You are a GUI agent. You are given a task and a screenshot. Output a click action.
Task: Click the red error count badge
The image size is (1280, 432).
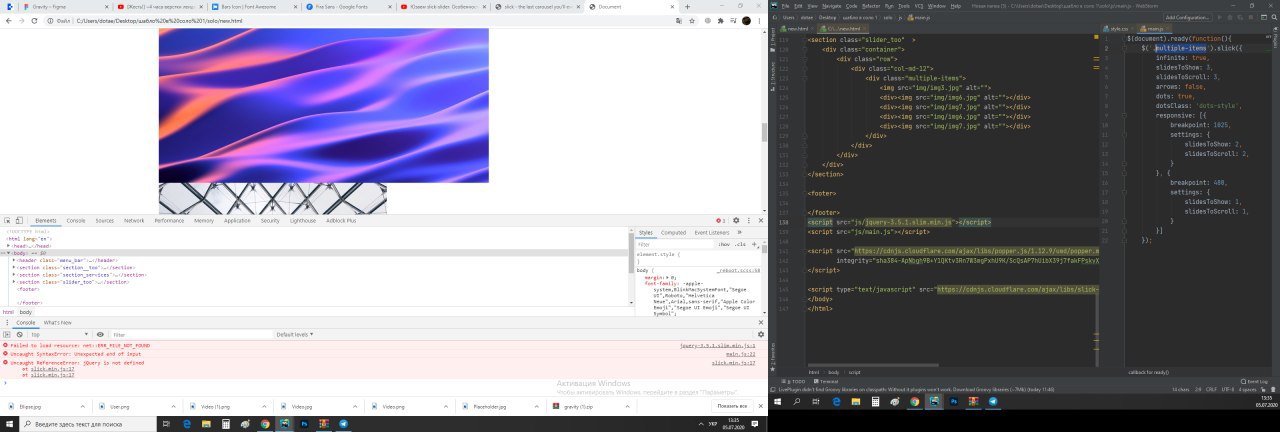(721, 220)
